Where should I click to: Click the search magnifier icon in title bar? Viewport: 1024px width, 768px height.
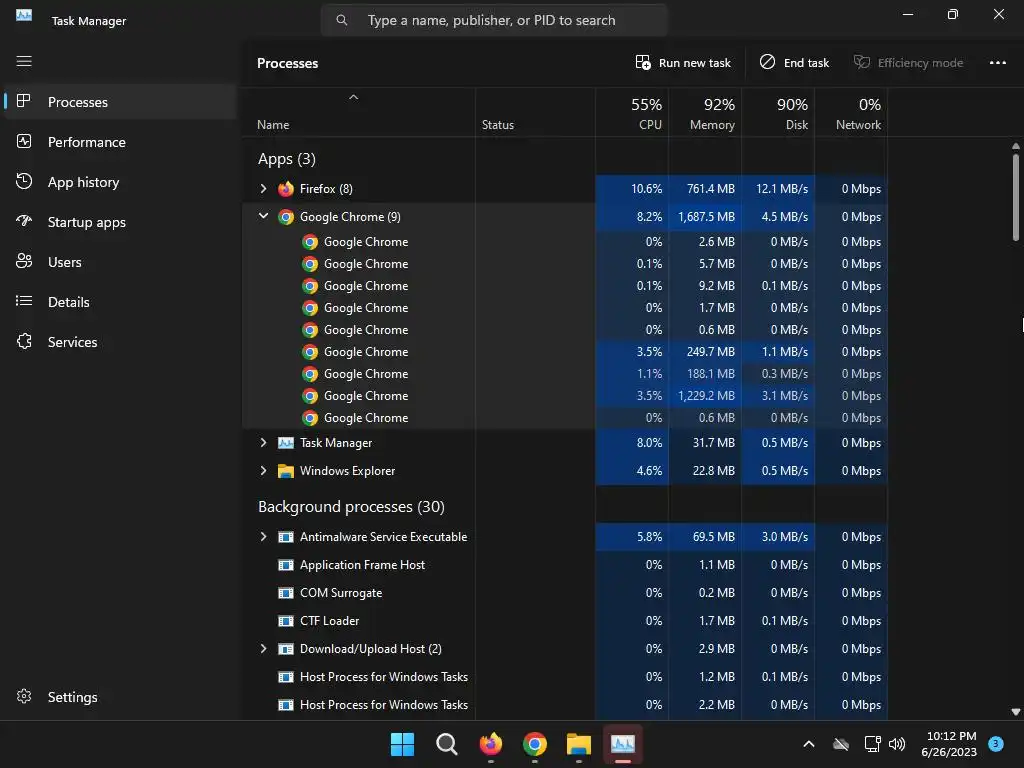(x=342, y=20)
